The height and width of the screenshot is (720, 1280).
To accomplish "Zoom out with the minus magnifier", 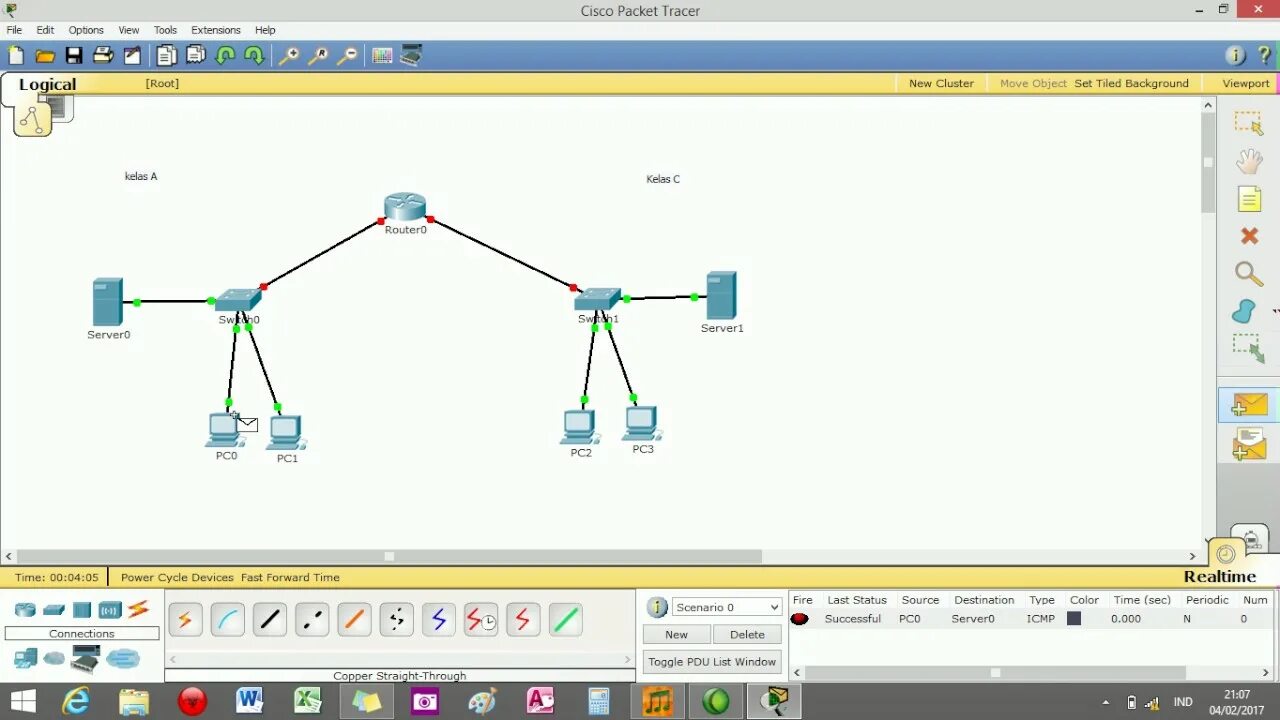I will click(347, 56).
